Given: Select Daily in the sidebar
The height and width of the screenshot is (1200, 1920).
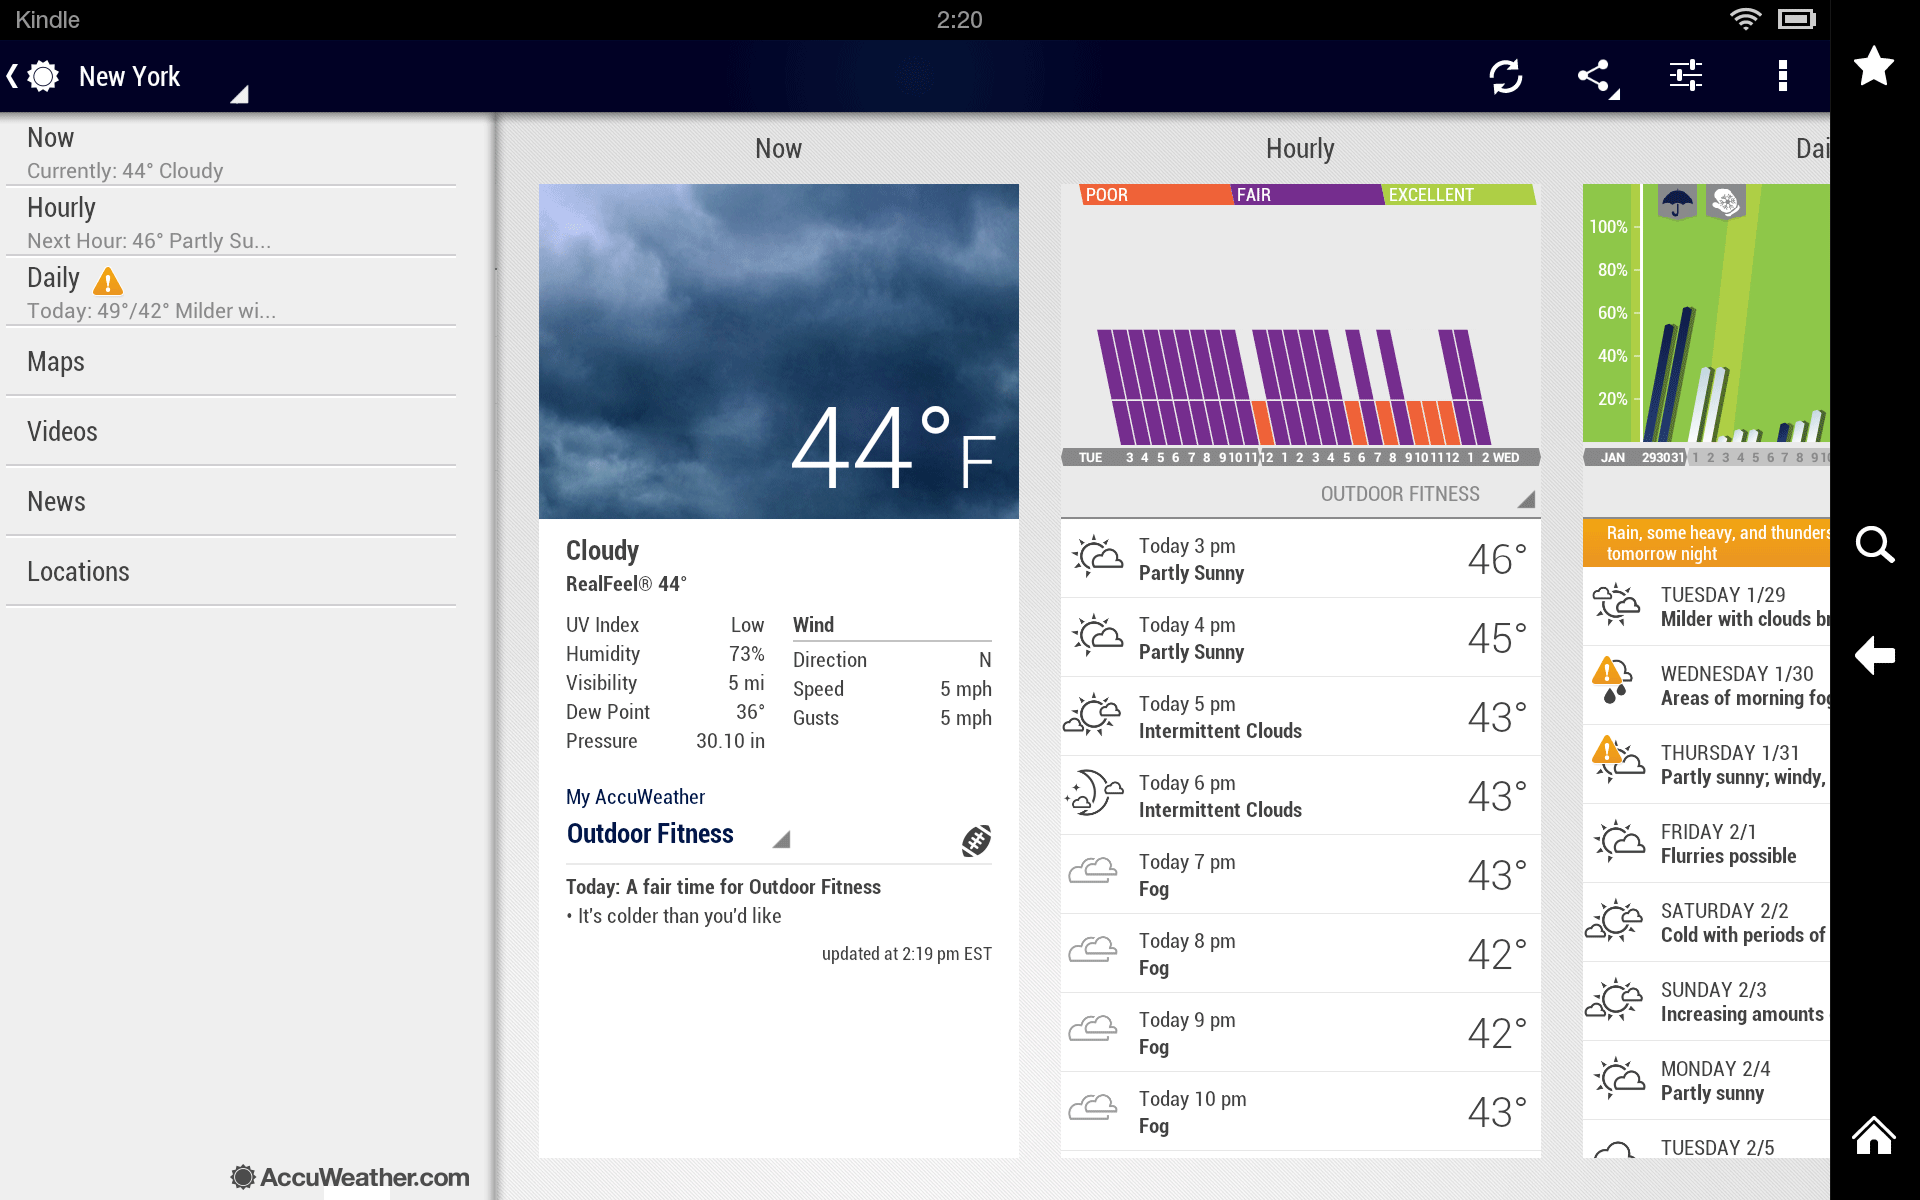Looking at the screenshot, I should click(x=231, y=291).
